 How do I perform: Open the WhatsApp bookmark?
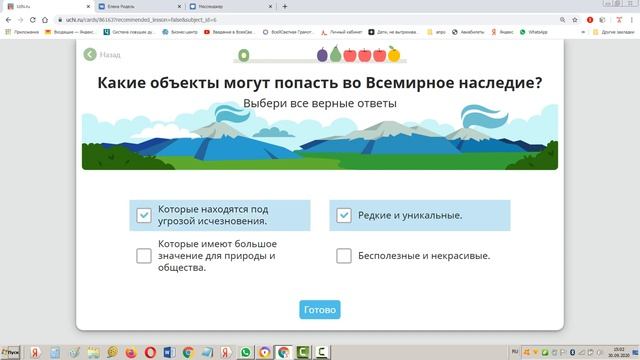click(533, 32)
